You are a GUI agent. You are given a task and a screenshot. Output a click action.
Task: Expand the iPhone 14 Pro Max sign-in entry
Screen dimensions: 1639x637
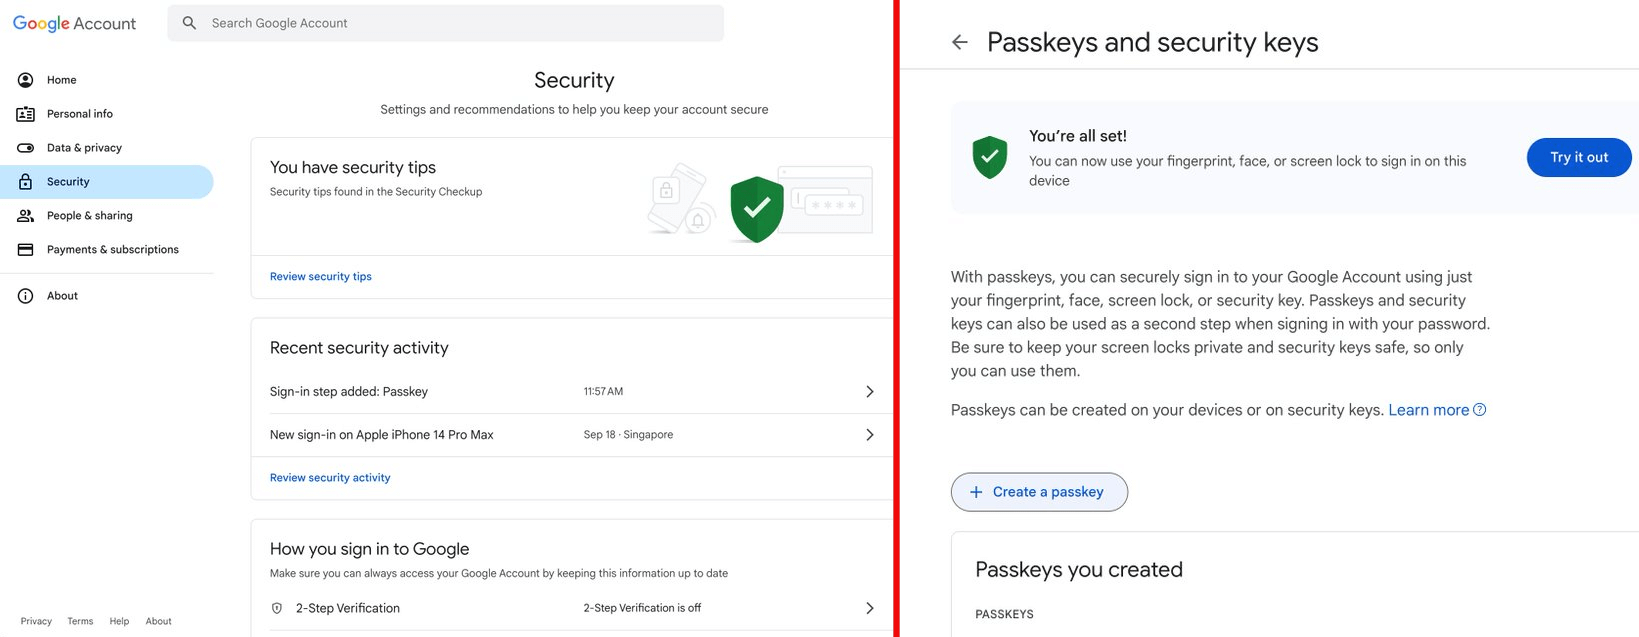(x=869, y=435)
